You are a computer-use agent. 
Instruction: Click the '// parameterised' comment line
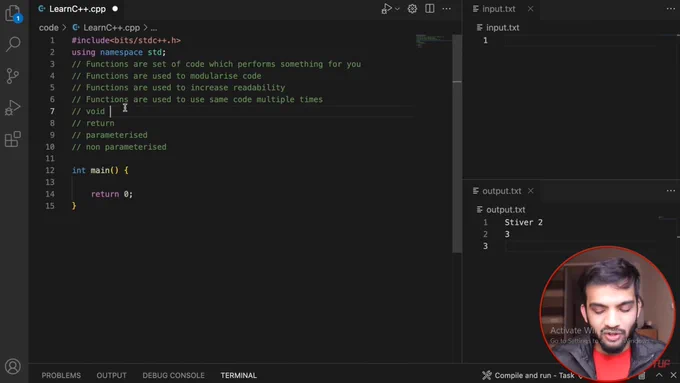coord(110,135)
